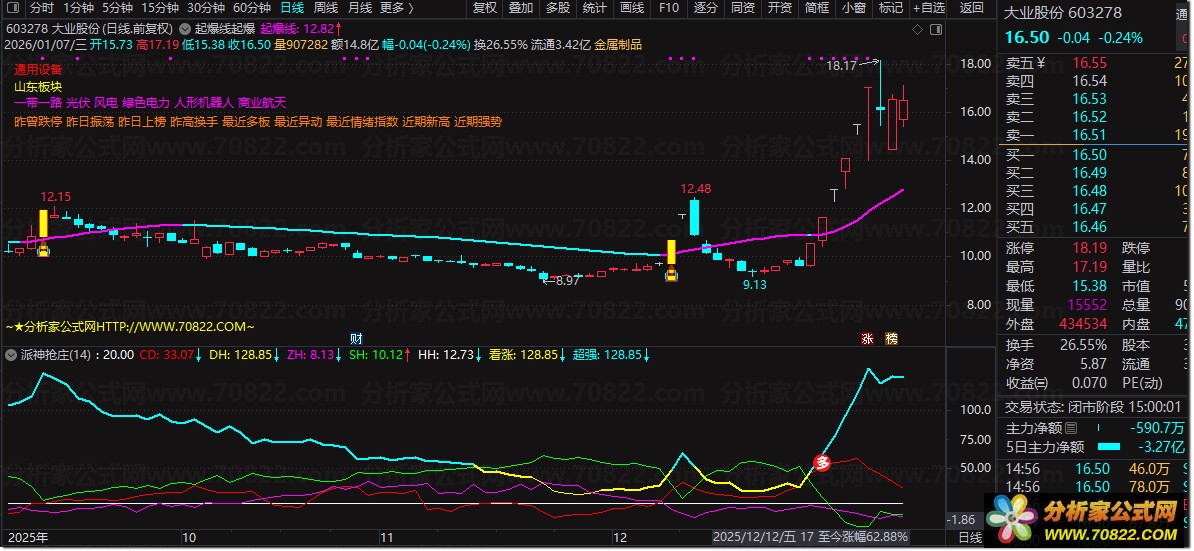Screen dimensions: 1194x551
Task: Click the 涨 marker icon on the chart
Action: [867, 338]
